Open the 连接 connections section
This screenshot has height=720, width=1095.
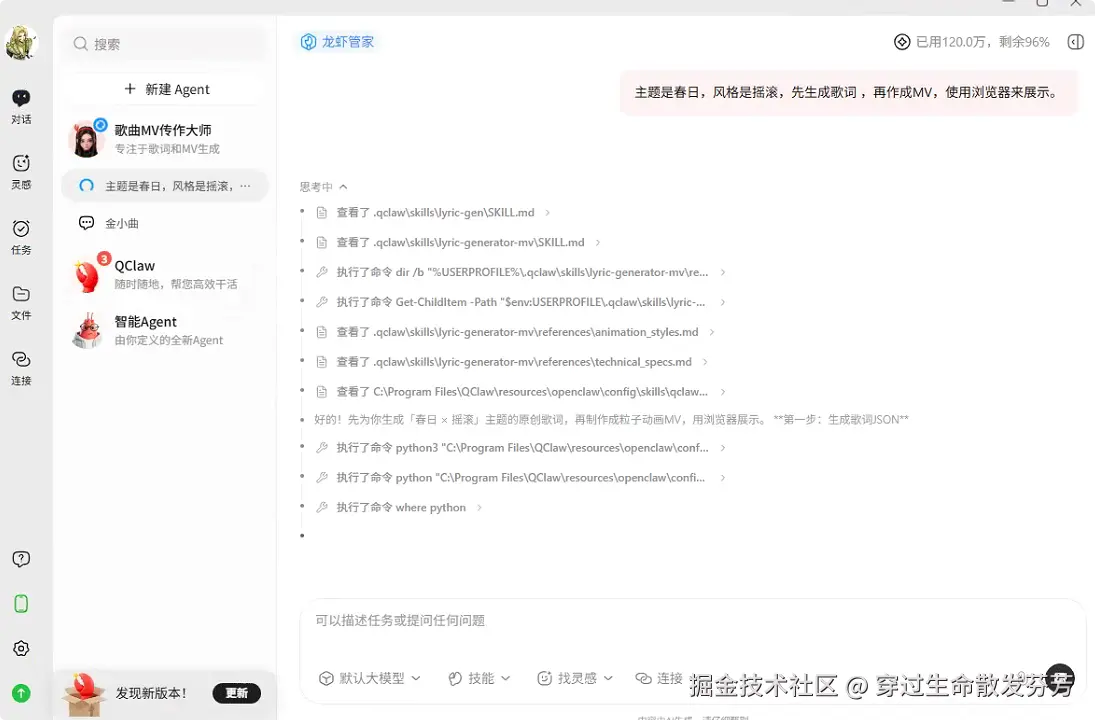click(21, 368)
